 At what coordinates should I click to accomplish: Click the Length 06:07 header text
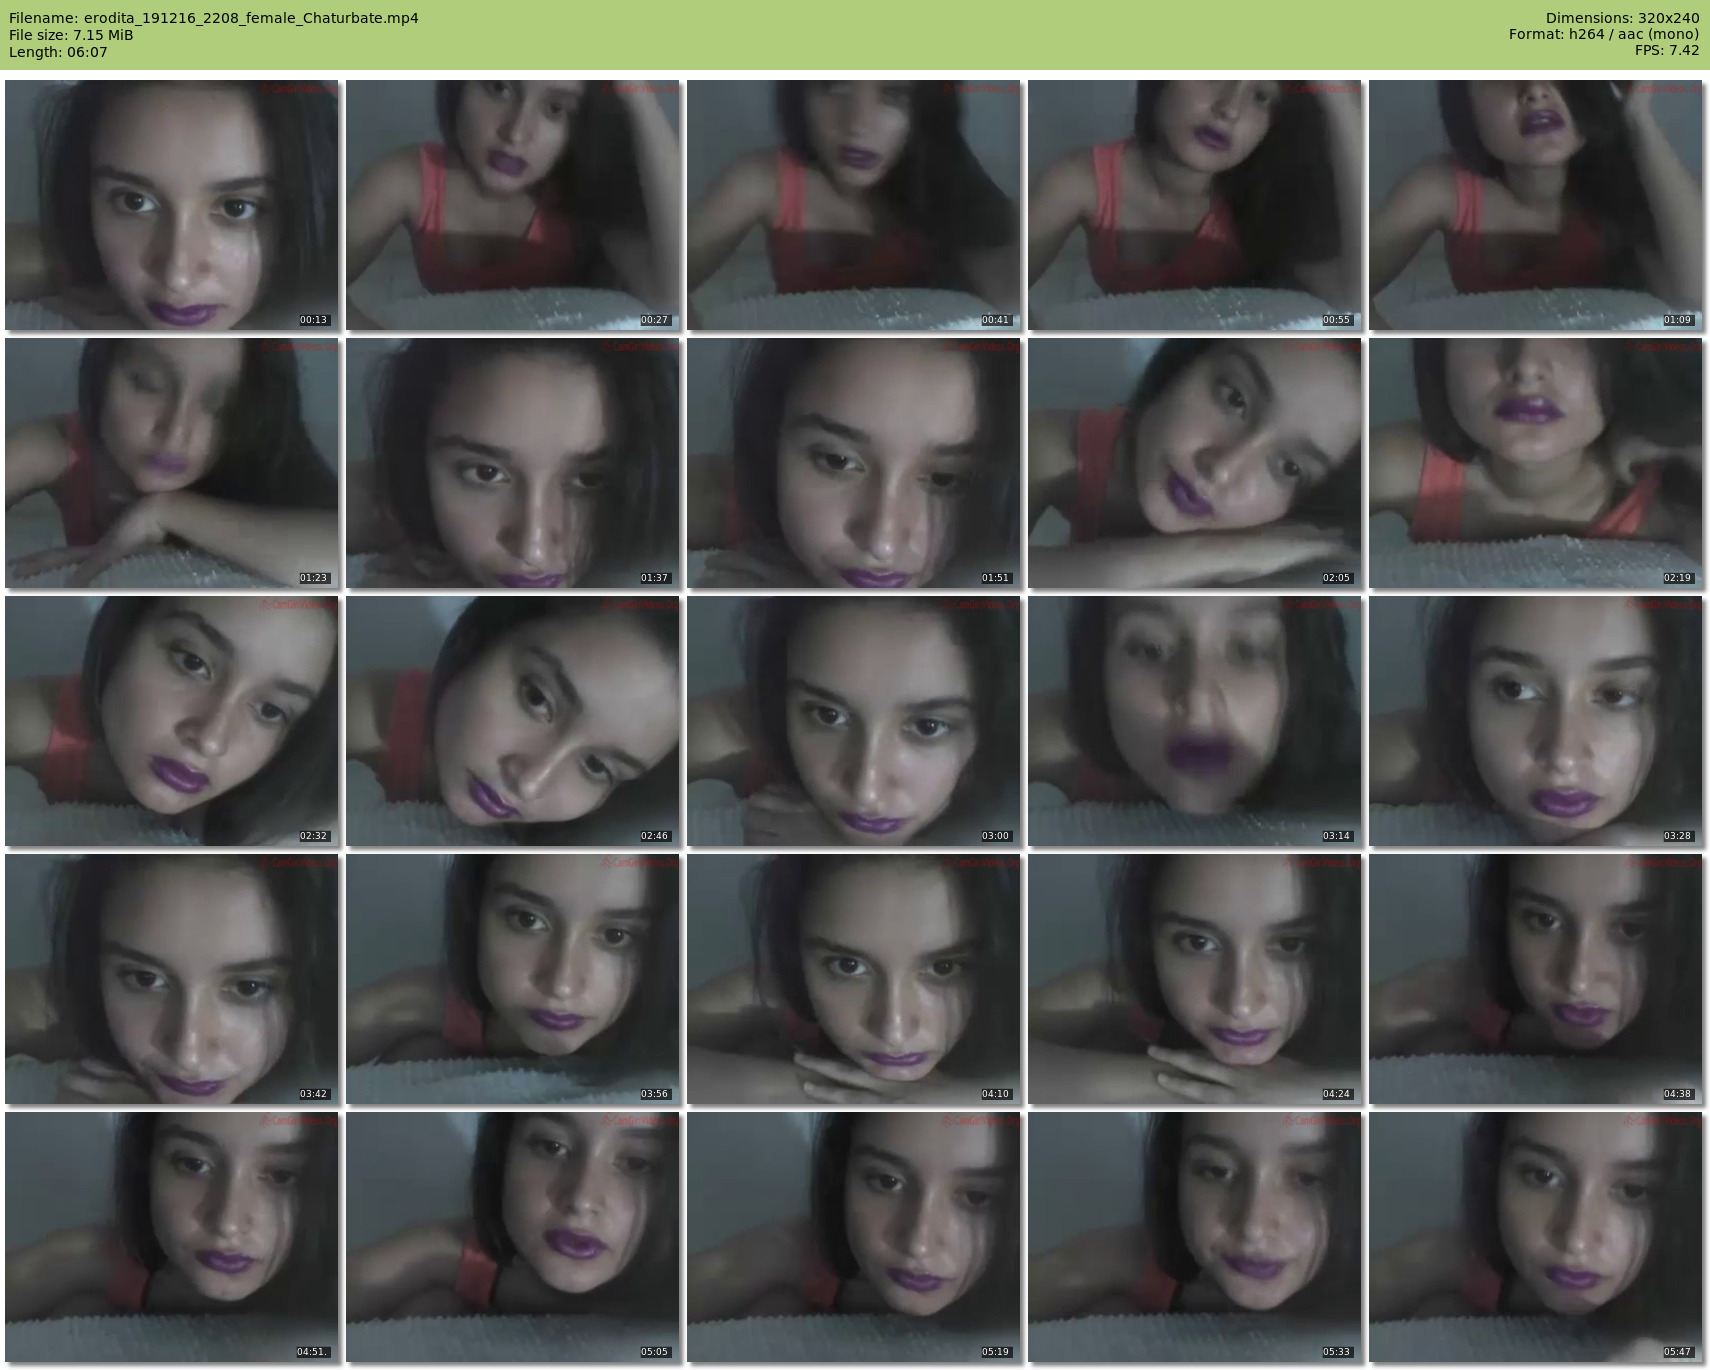[58, 52]
